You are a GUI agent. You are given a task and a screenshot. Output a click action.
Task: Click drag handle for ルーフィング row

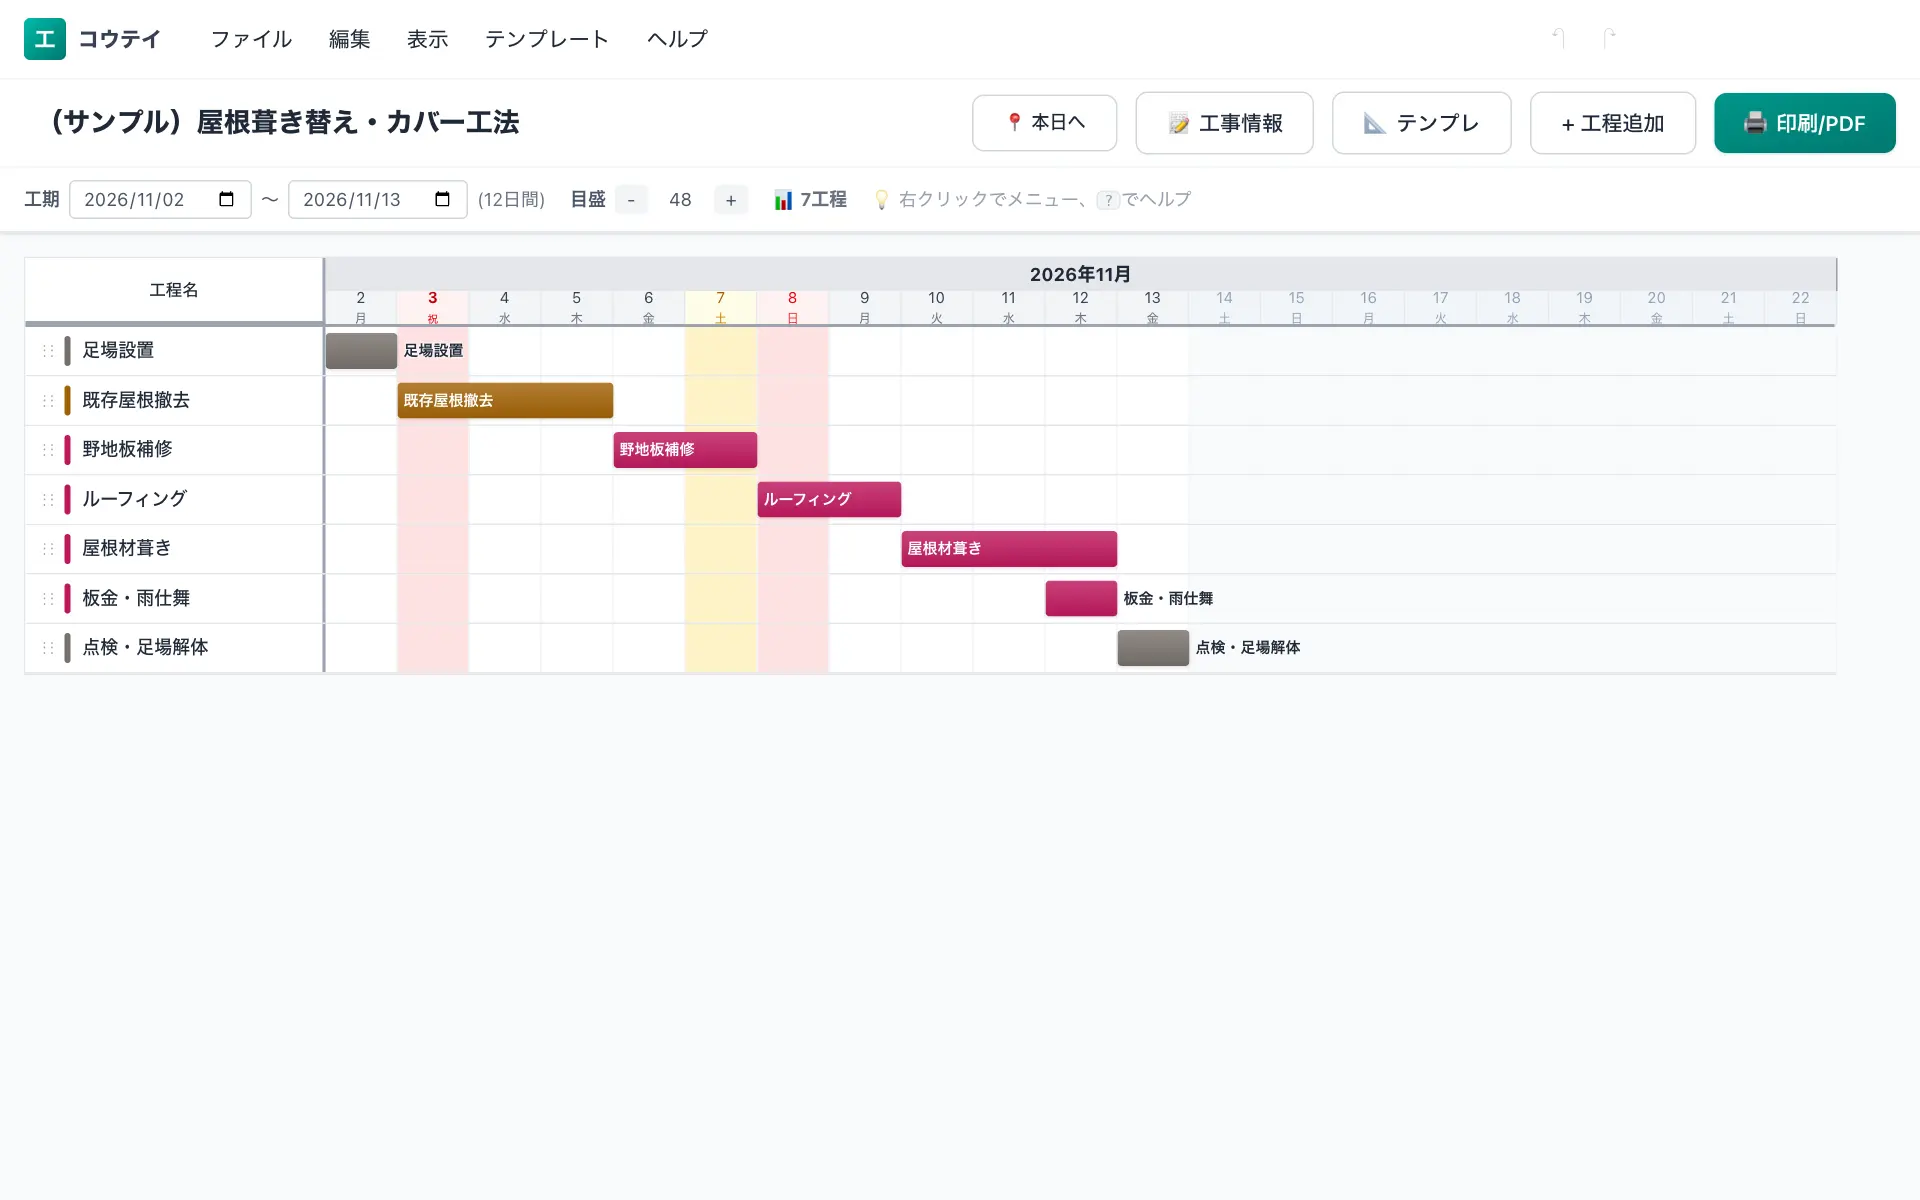tap(48, 499)
